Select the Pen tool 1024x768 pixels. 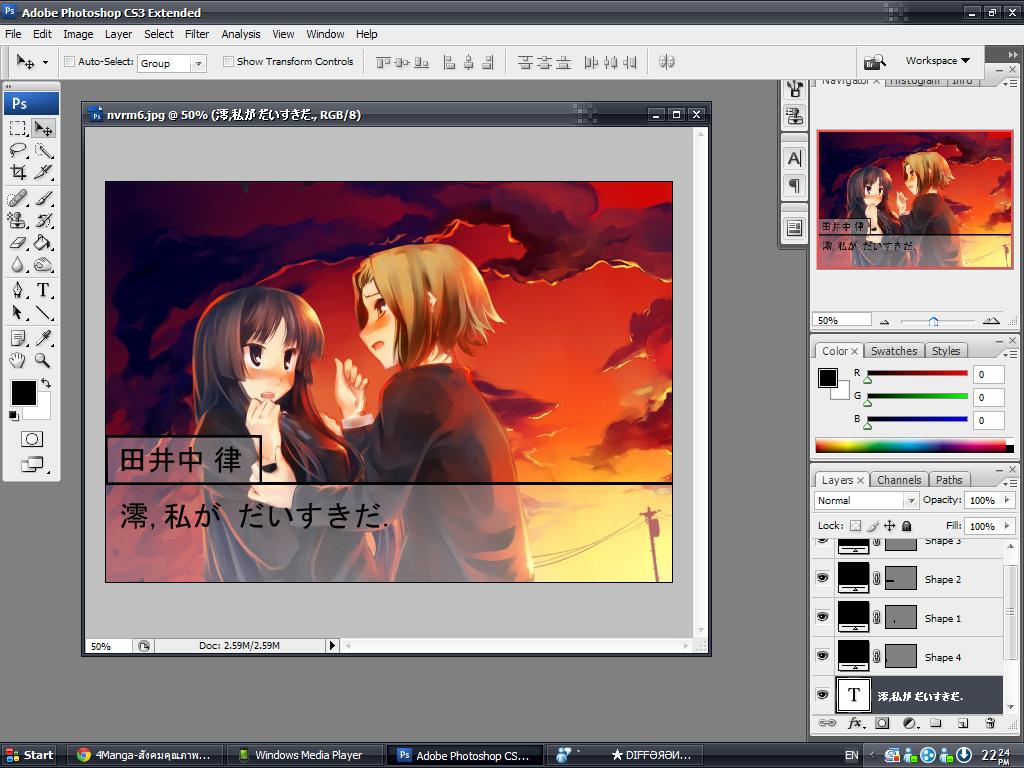coord(18,290)
